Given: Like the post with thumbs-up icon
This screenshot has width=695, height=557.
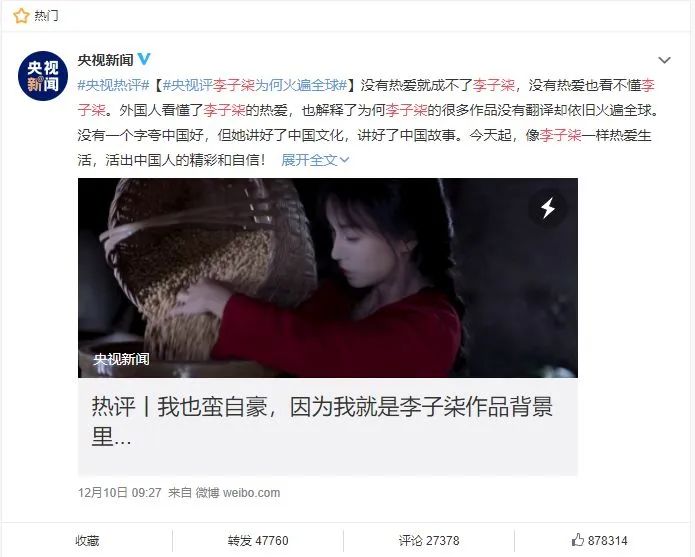Looking at the screenshot, I should tap(578, 540).
